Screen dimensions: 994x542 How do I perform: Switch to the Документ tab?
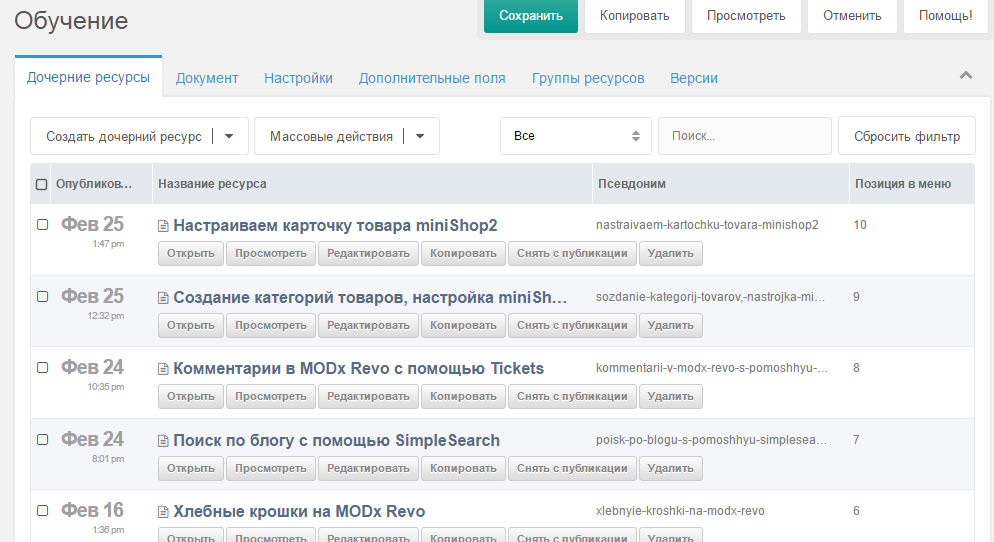pos(207,78)
